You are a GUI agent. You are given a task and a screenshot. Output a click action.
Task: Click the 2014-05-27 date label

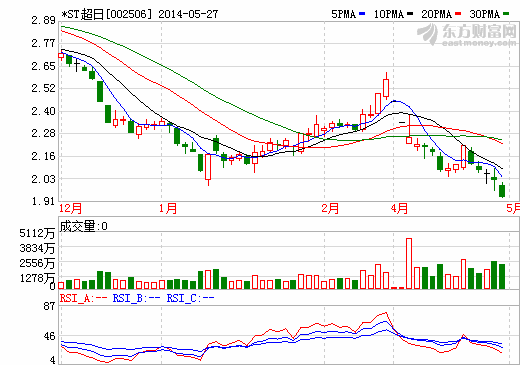pyautogui.click(x=188, y=14)
